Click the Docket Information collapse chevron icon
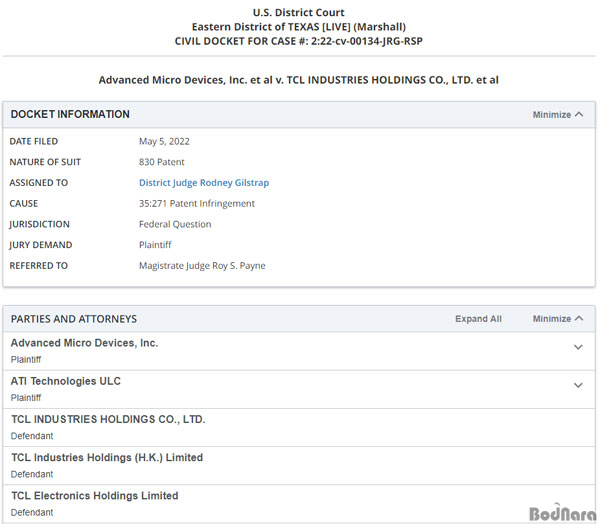Screen dimensions: 600x524 (x=579, y=114)
